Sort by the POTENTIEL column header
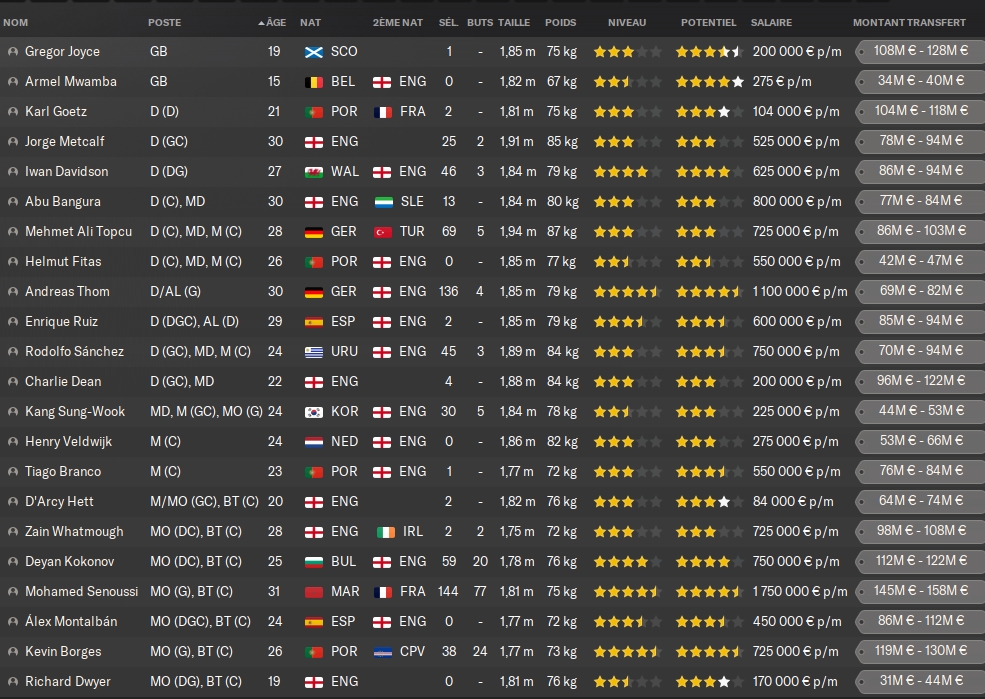This screenshot has height=699, width=985. click(708, 23)
